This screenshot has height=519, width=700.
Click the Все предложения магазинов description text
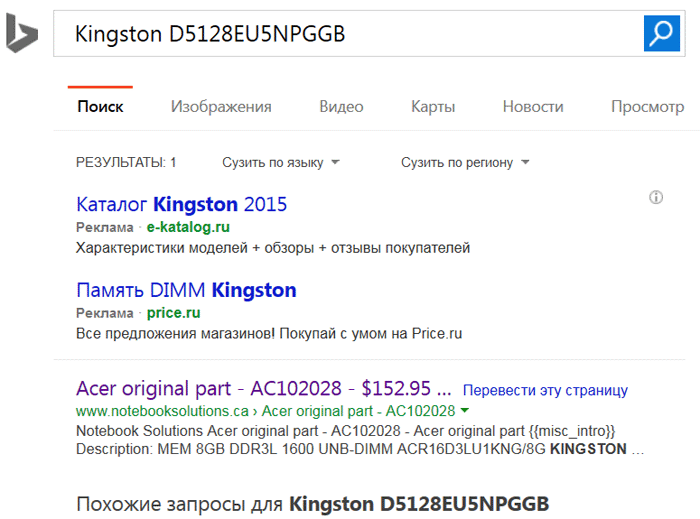[x=269, y=333]
